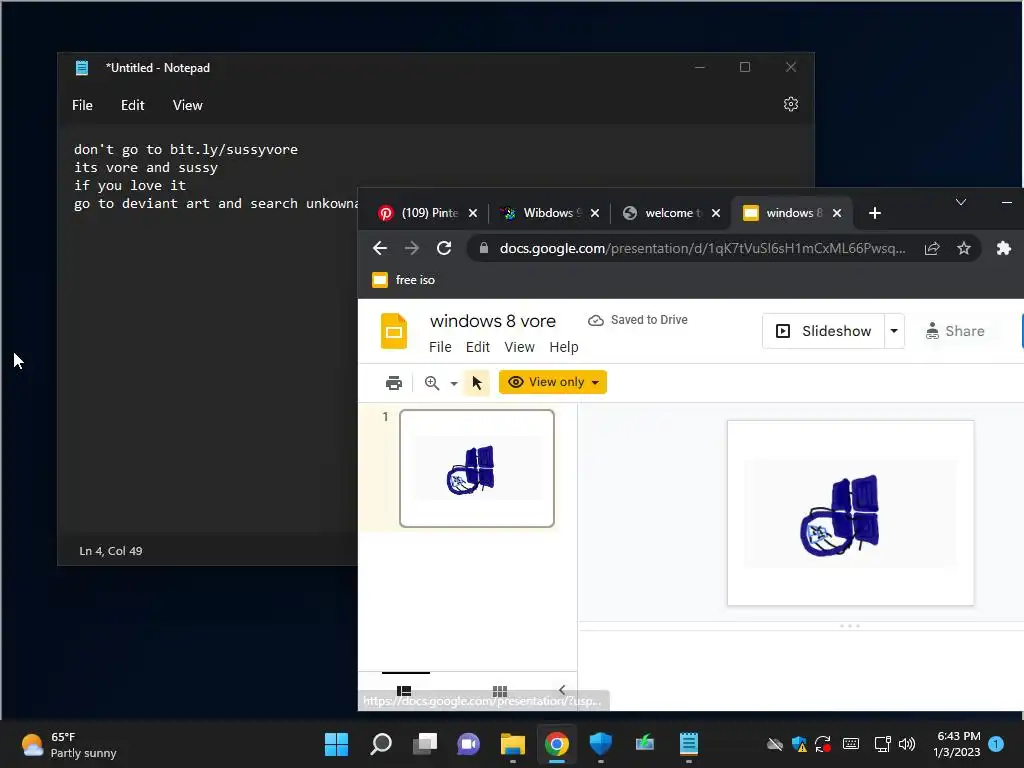Open the View only mode dropdown

coord(552,382)
